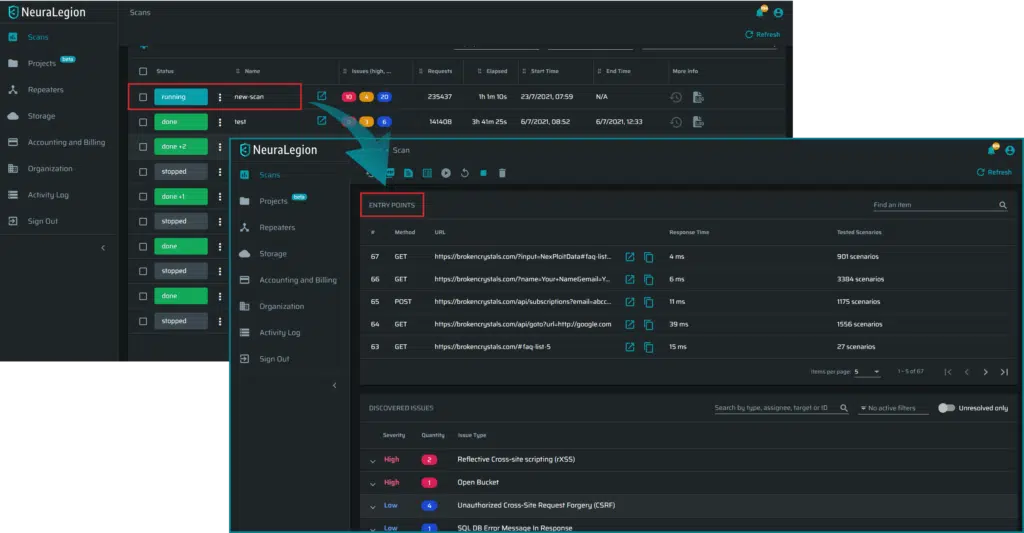Open report document icon for test scan row
1024x533 pixels.
tap(698, 122)
